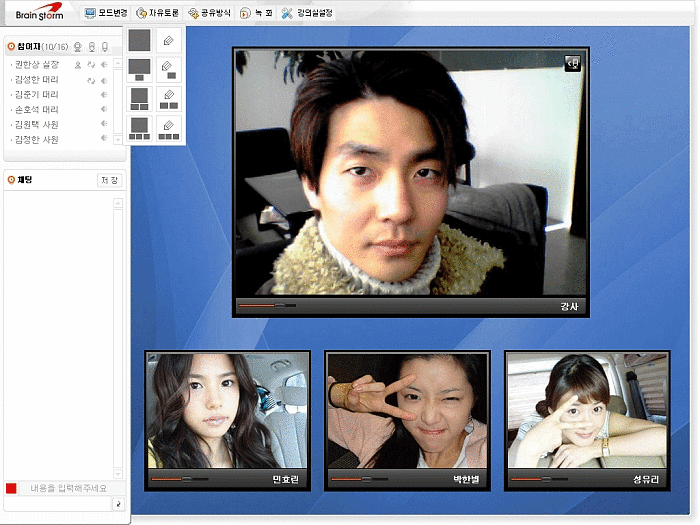Collapse the 참여자 participants panel
This screenshot has width=700, height=525.
10,47
